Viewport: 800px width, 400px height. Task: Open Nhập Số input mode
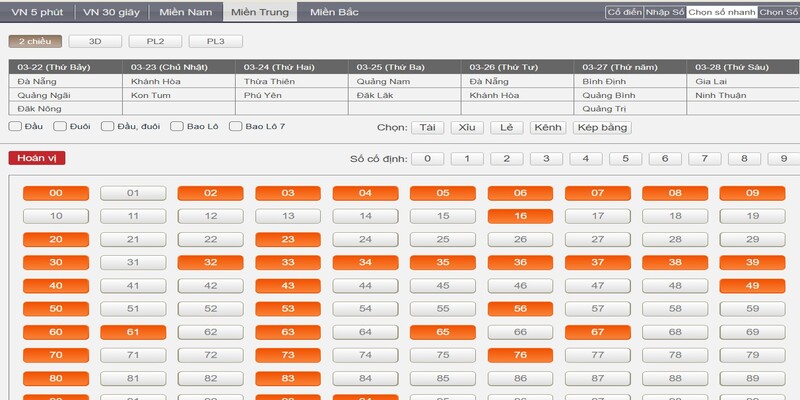665,12
